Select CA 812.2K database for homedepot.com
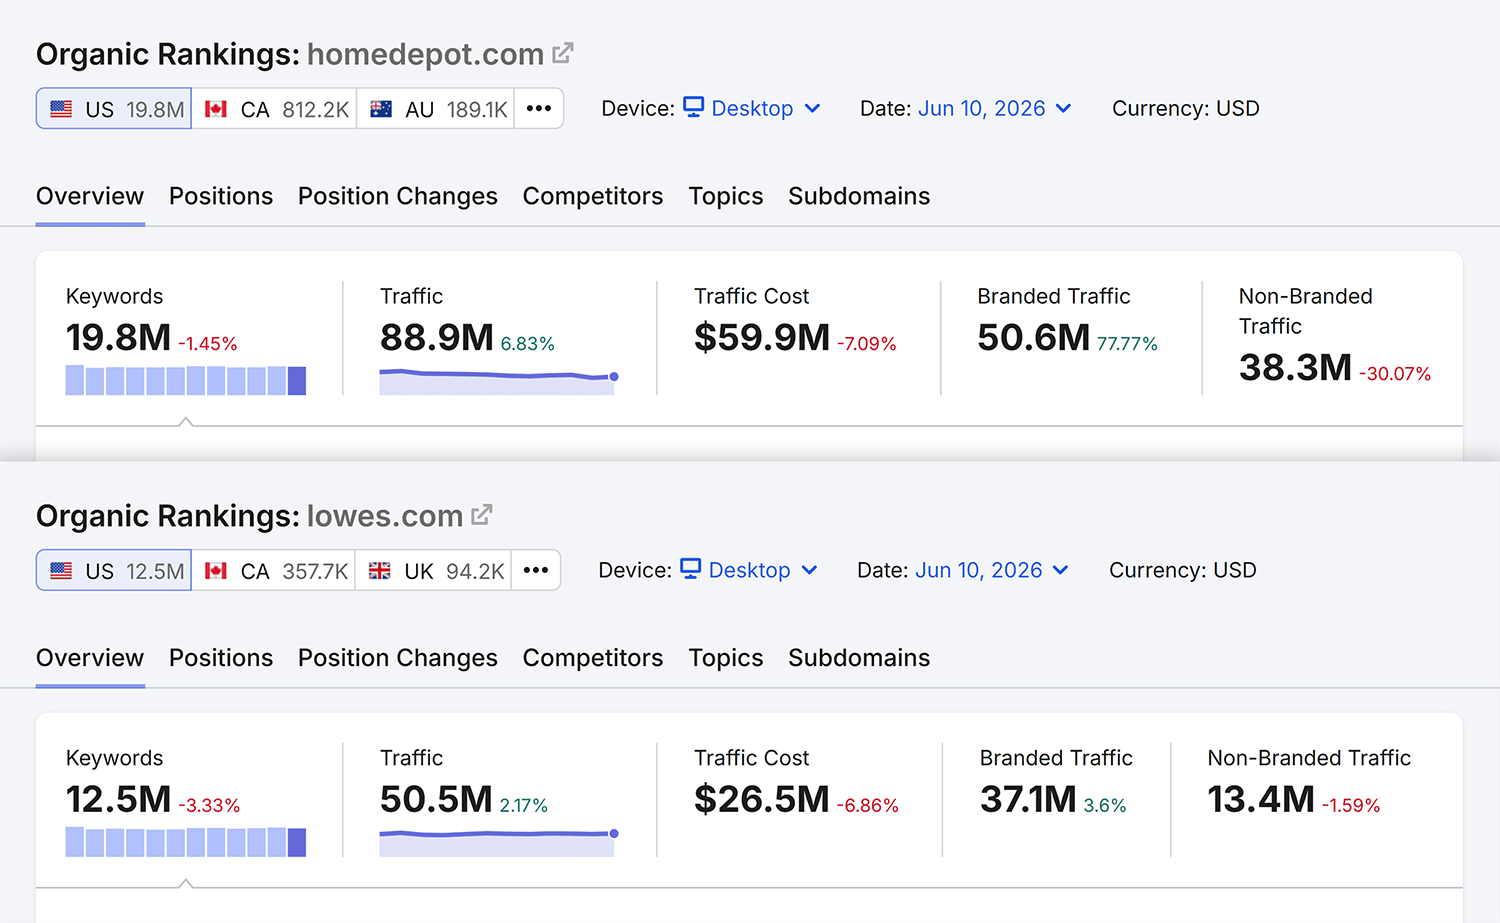The image size is (1500, 923). coord(274,109)
